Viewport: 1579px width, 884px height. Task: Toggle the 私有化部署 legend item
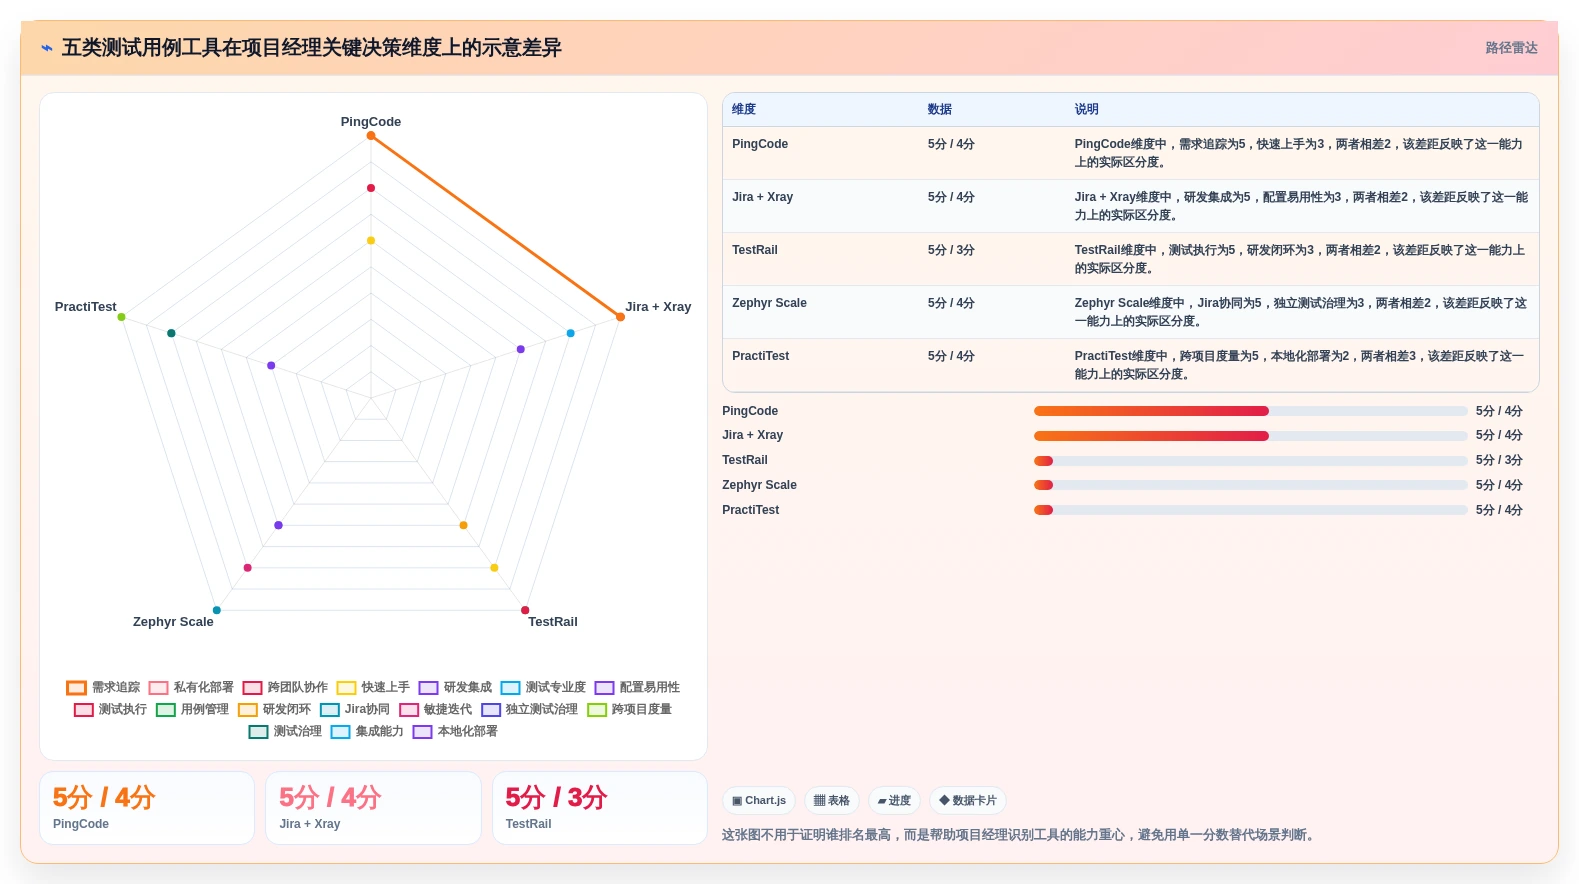click(191, 687)
